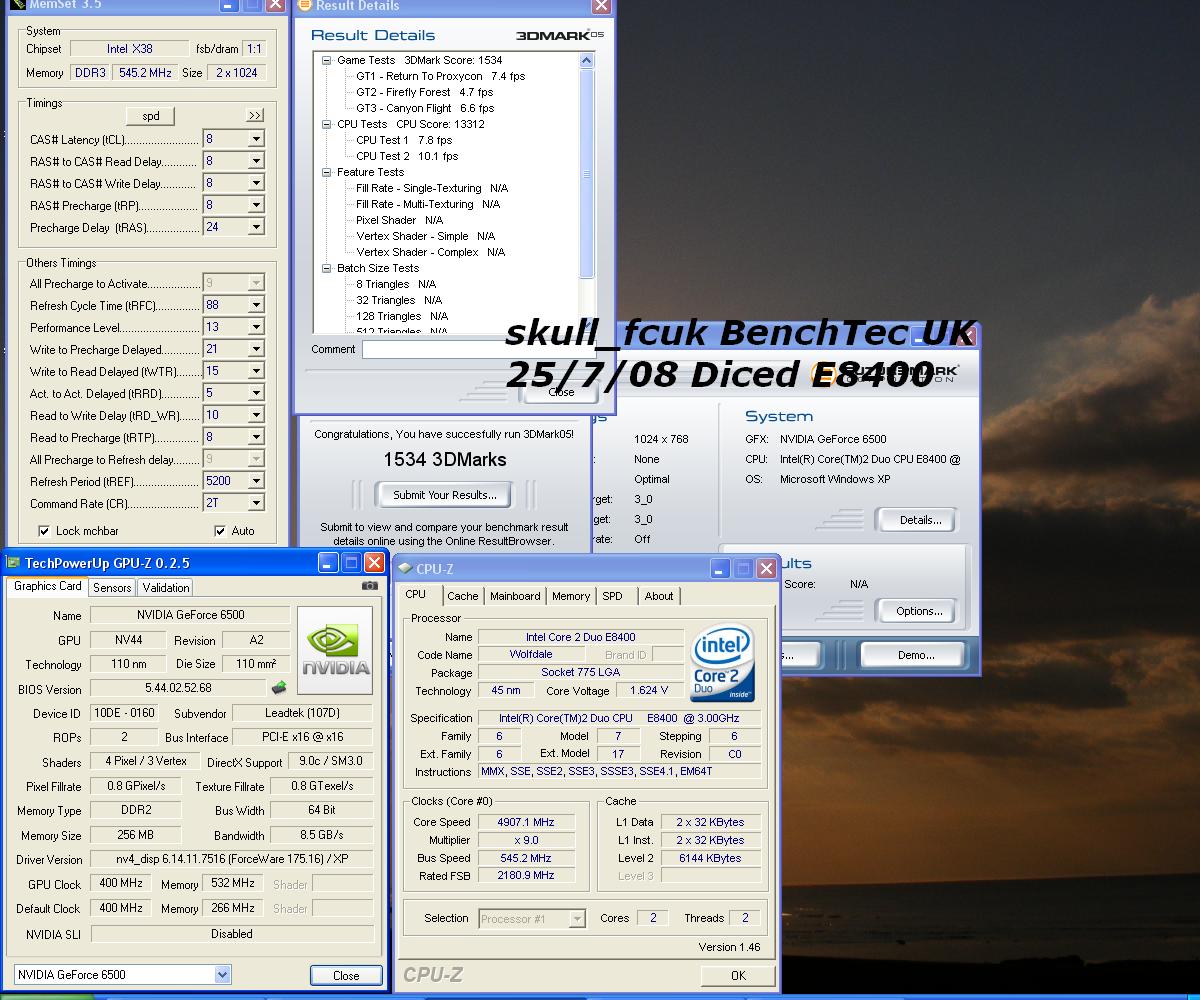Open the Precharge Delay (tRAS) dropdown

256,227
